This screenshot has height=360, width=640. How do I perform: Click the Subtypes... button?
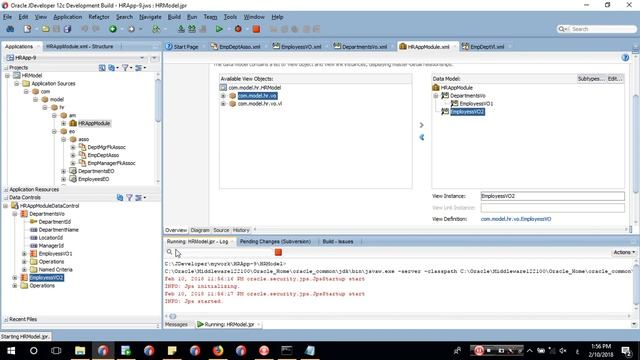[x=590, y=78]
